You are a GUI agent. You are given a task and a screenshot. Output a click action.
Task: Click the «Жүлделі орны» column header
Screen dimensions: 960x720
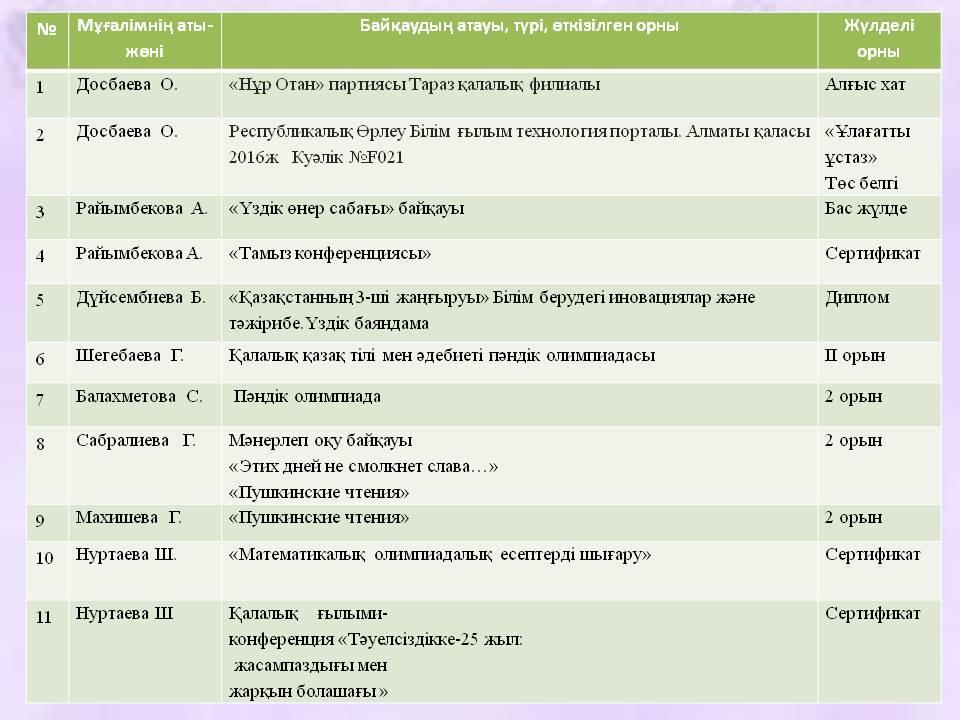coord(879,39)
